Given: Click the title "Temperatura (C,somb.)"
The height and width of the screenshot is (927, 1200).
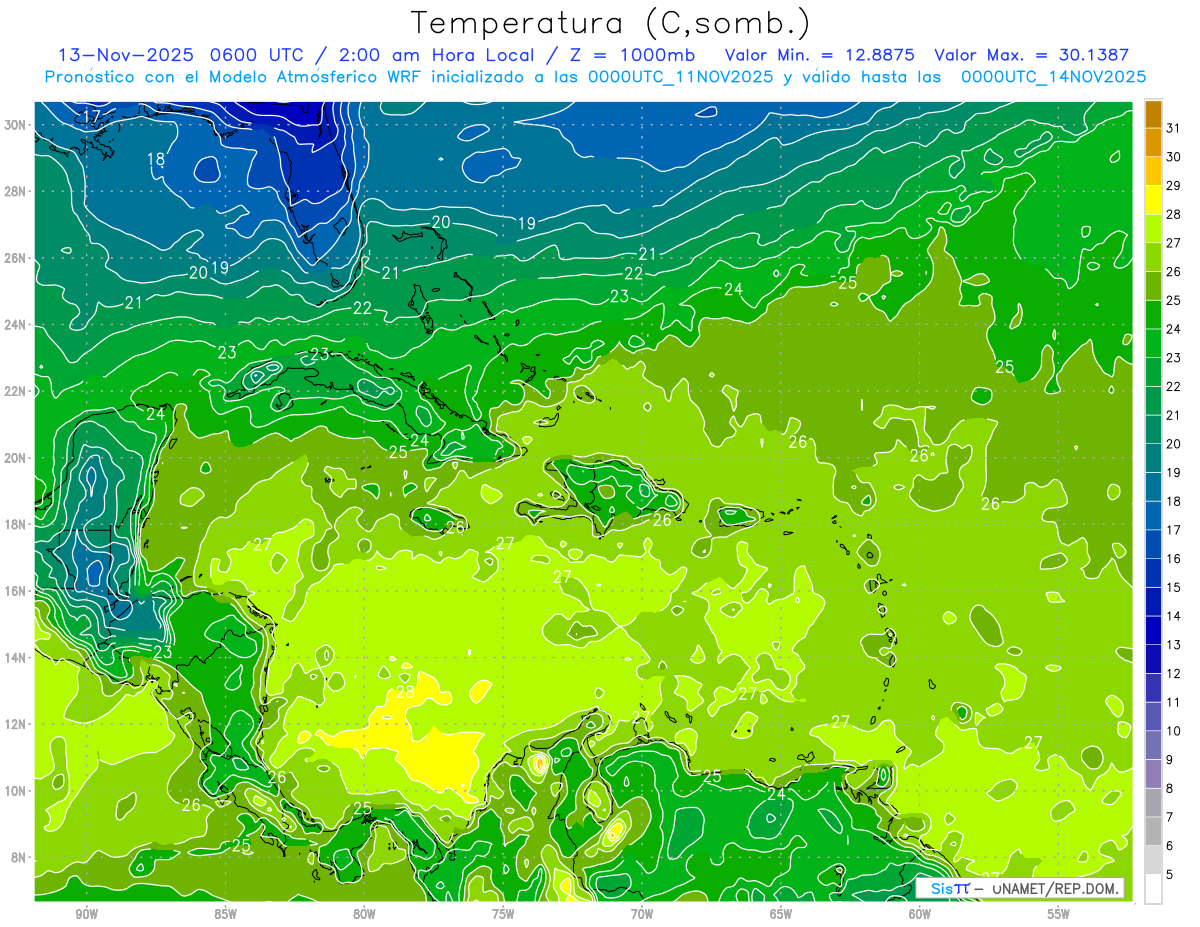Looking at the screenshot, I should (611, 23).
